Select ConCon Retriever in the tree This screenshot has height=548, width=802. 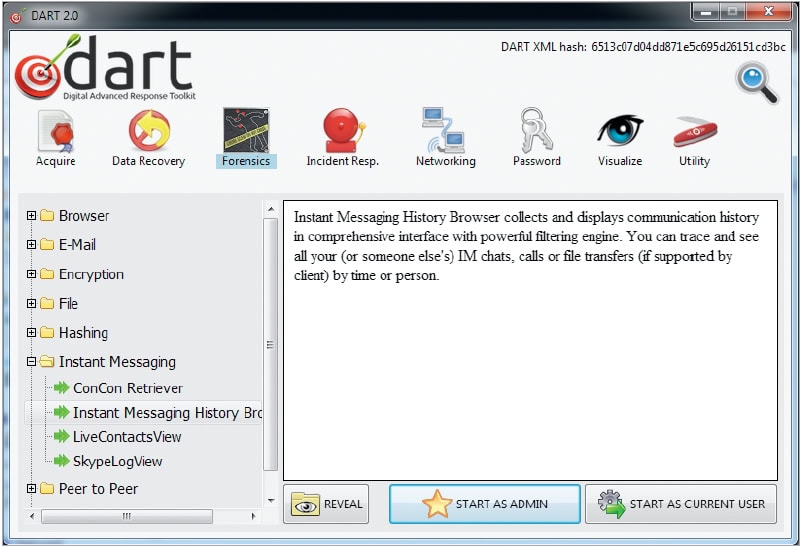click(x=128, y=388)
